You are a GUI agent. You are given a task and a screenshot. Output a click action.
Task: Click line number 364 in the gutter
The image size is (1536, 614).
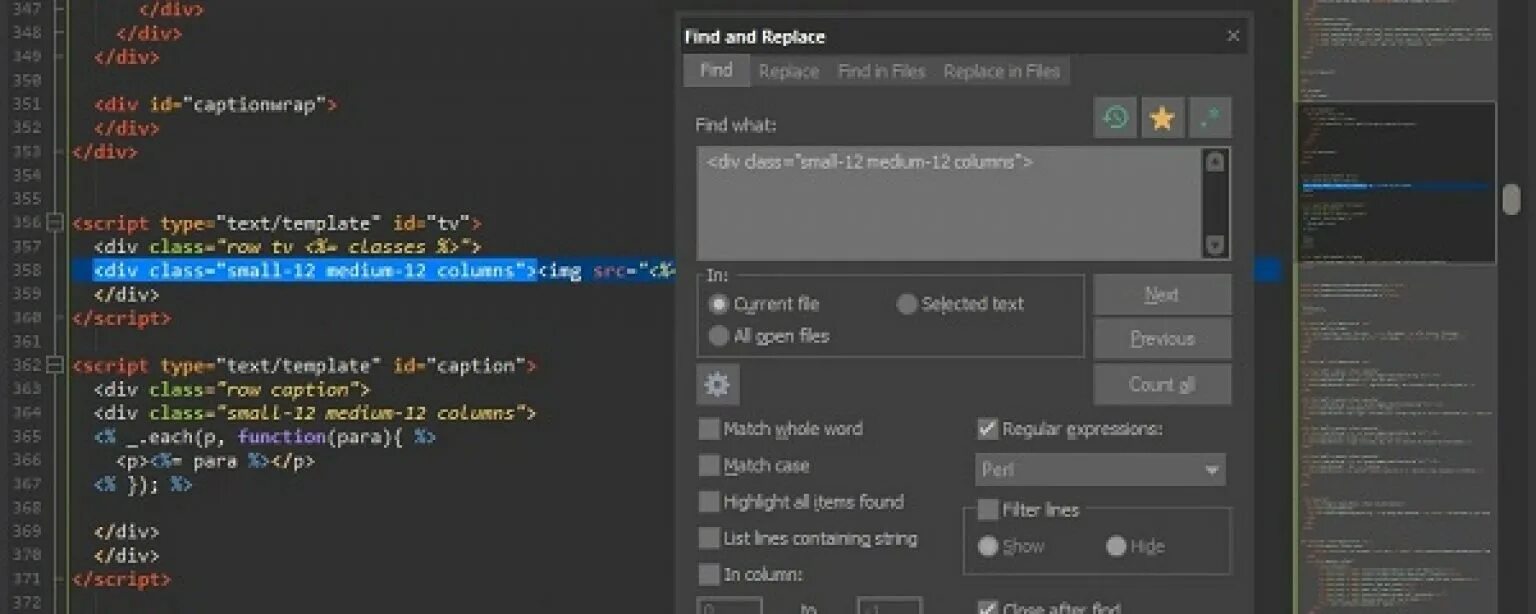pos(27,413)
